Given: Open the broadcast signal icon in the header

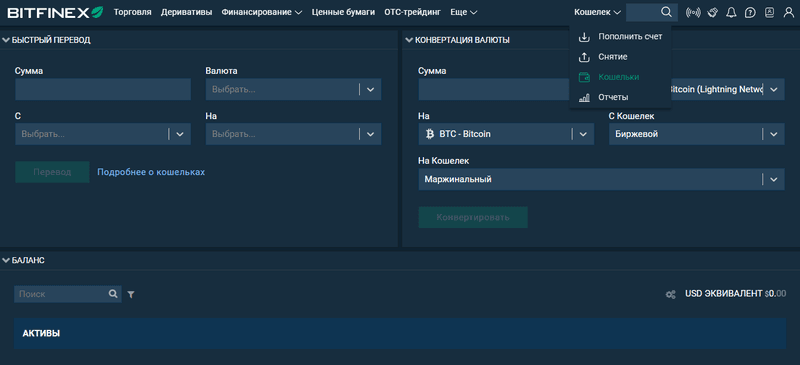Looking at the screenshot, I should click(x=693, y=13).
